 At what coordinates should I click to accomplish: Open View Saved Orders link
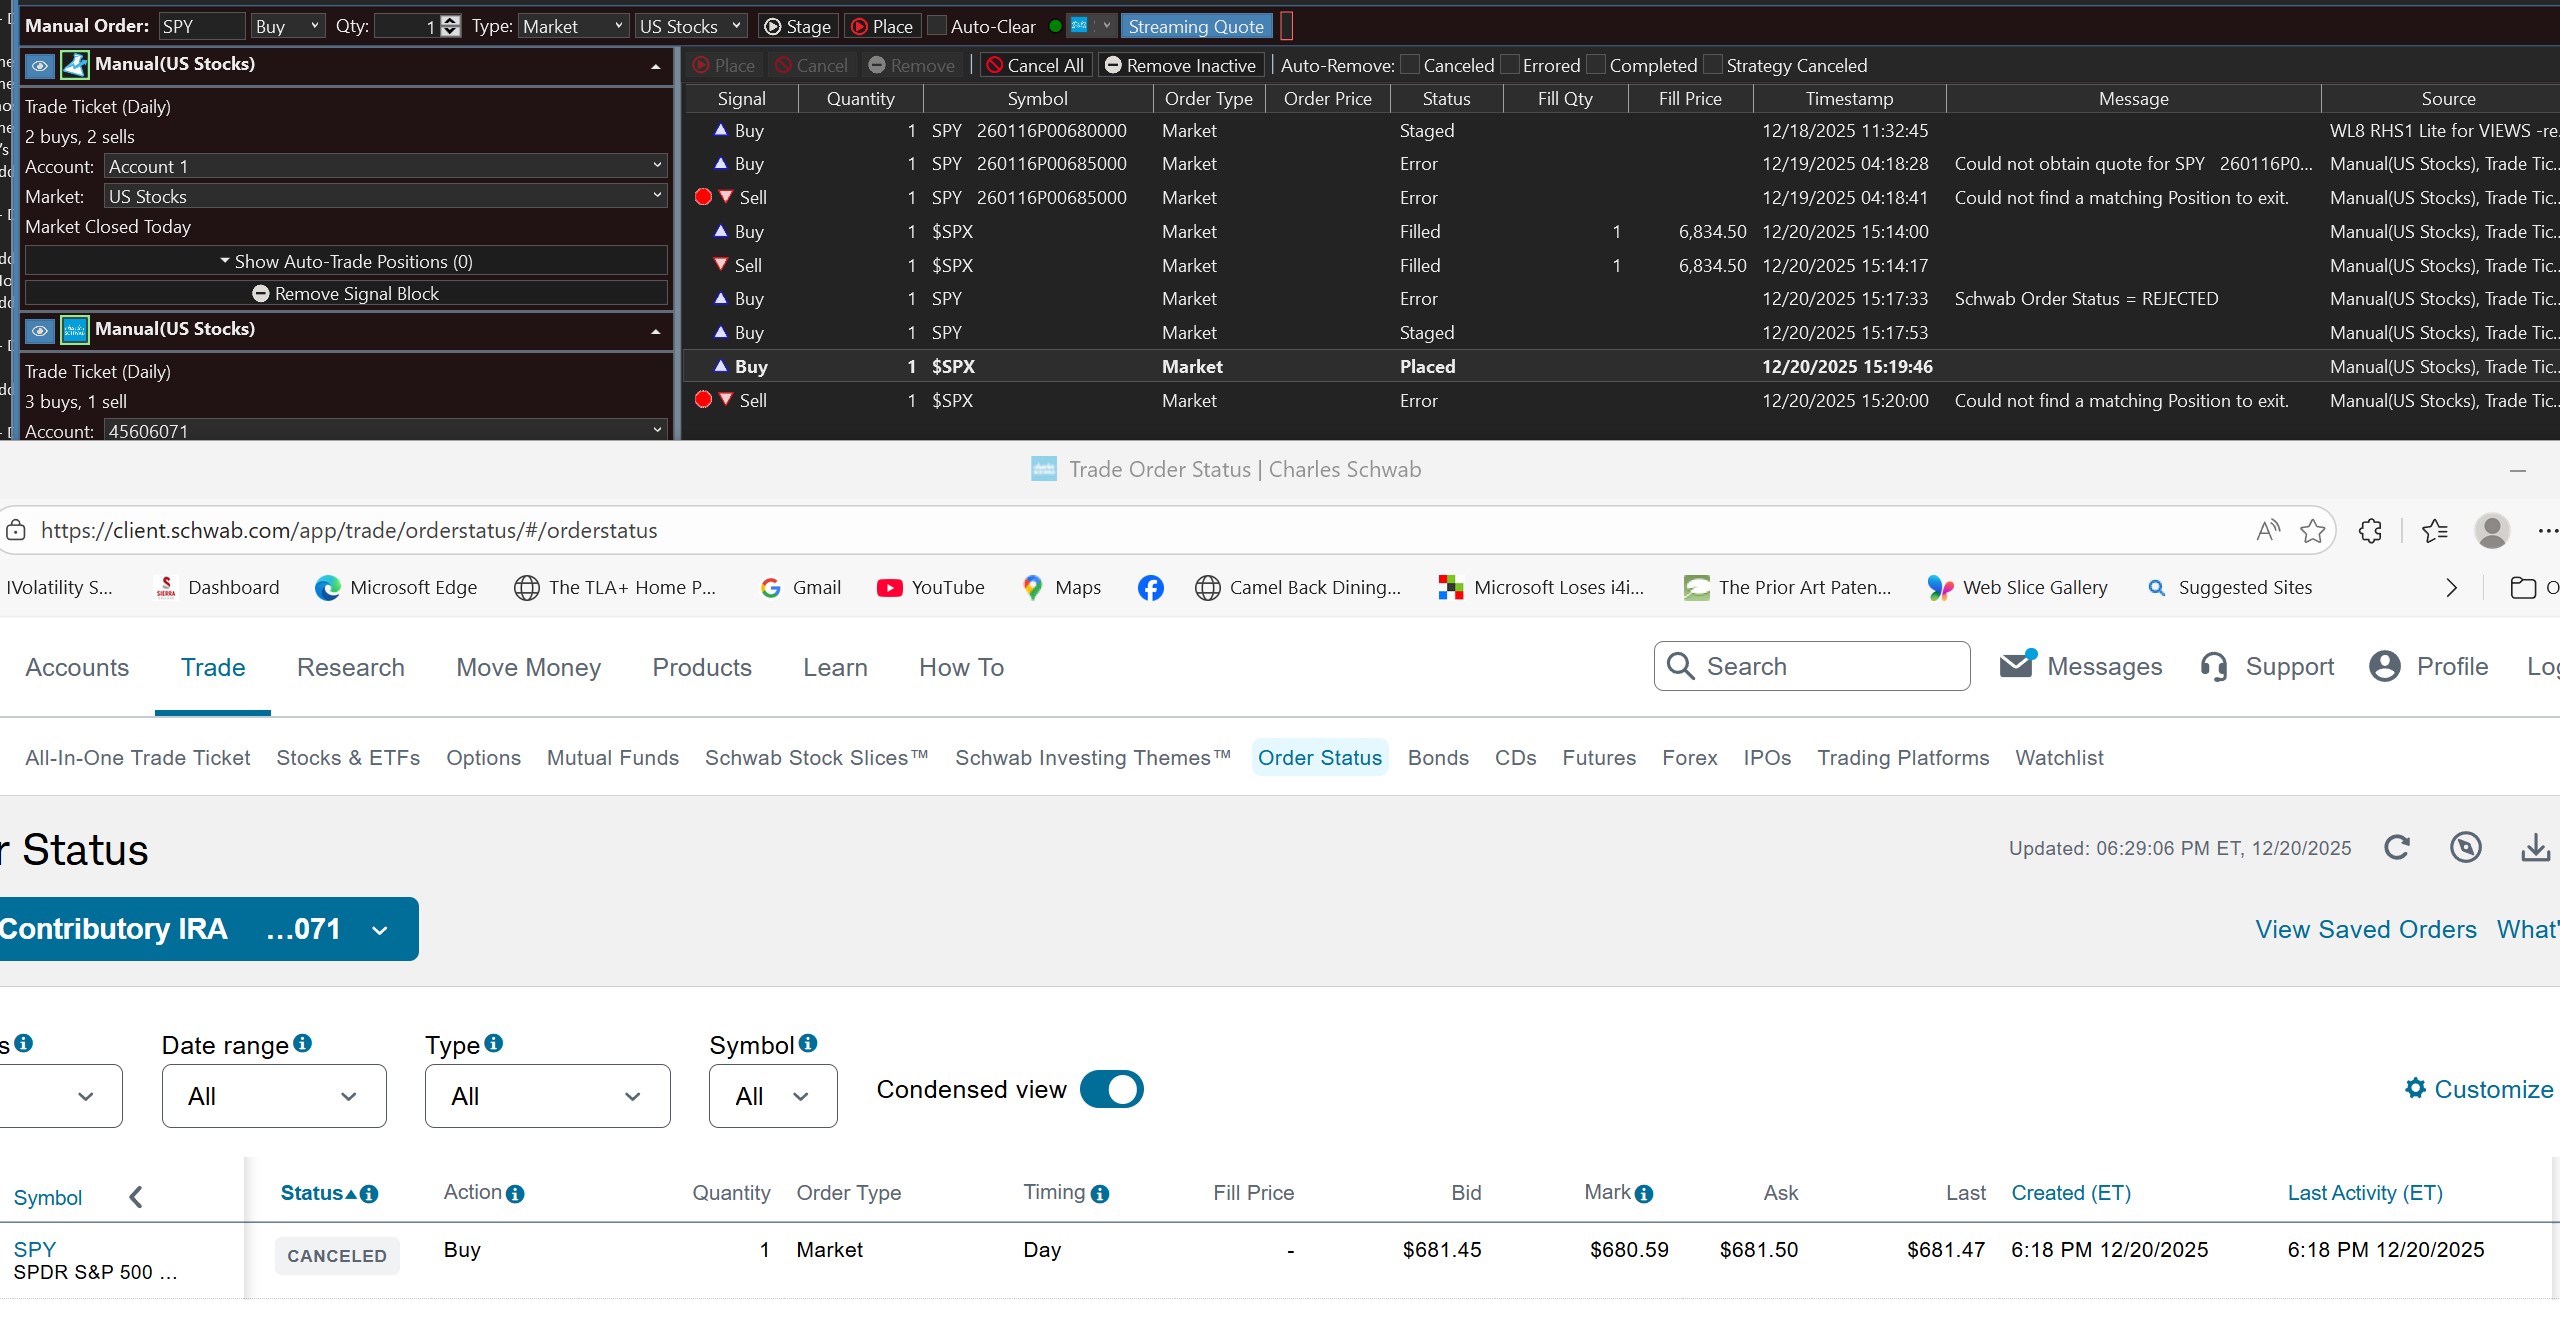tap(2366, 929)
